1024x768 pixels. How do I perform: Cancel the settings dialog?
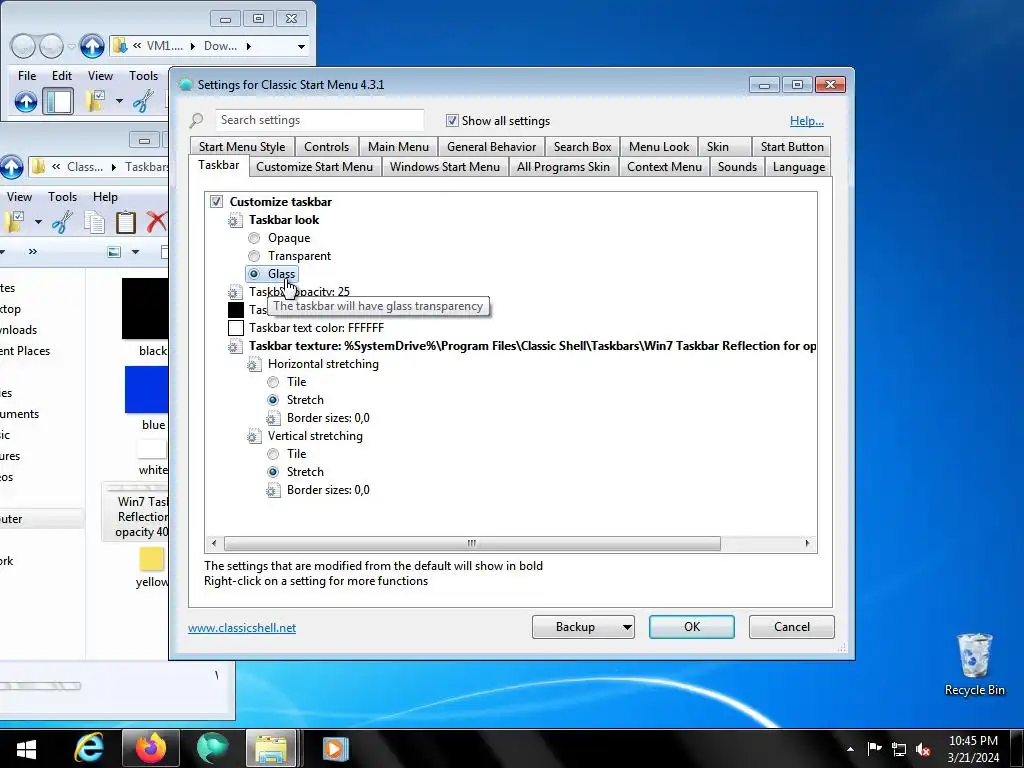pos(792,627)
